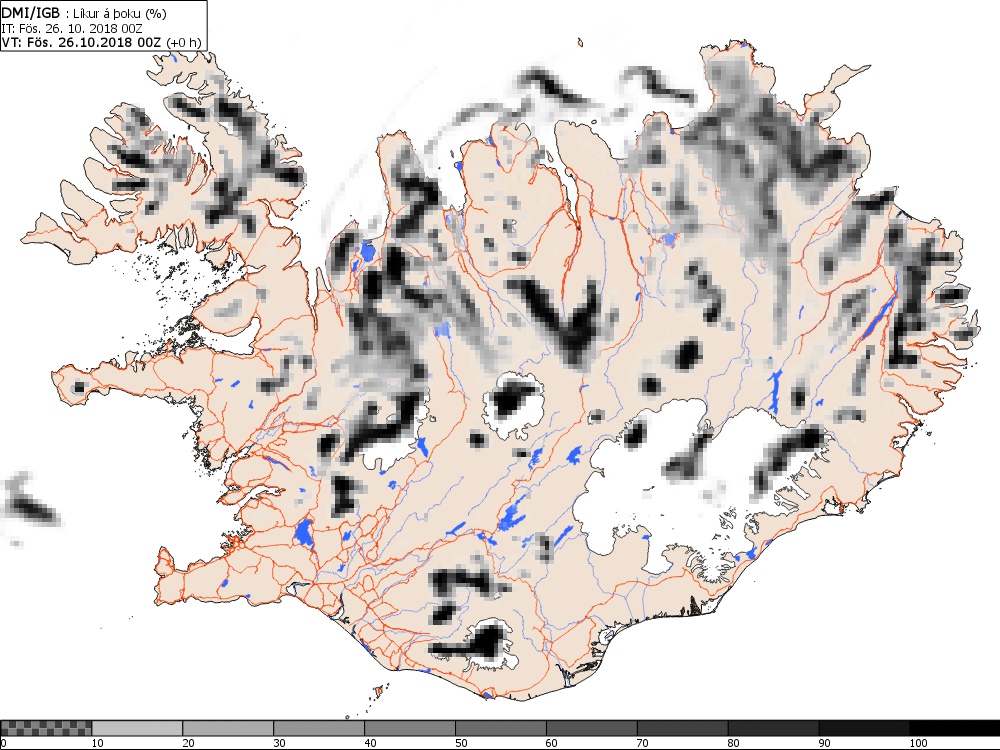The width and height of the screenshot is (1000, 750).
Task: Choose the 70–80% legend color segment
Action: [682, 728]
